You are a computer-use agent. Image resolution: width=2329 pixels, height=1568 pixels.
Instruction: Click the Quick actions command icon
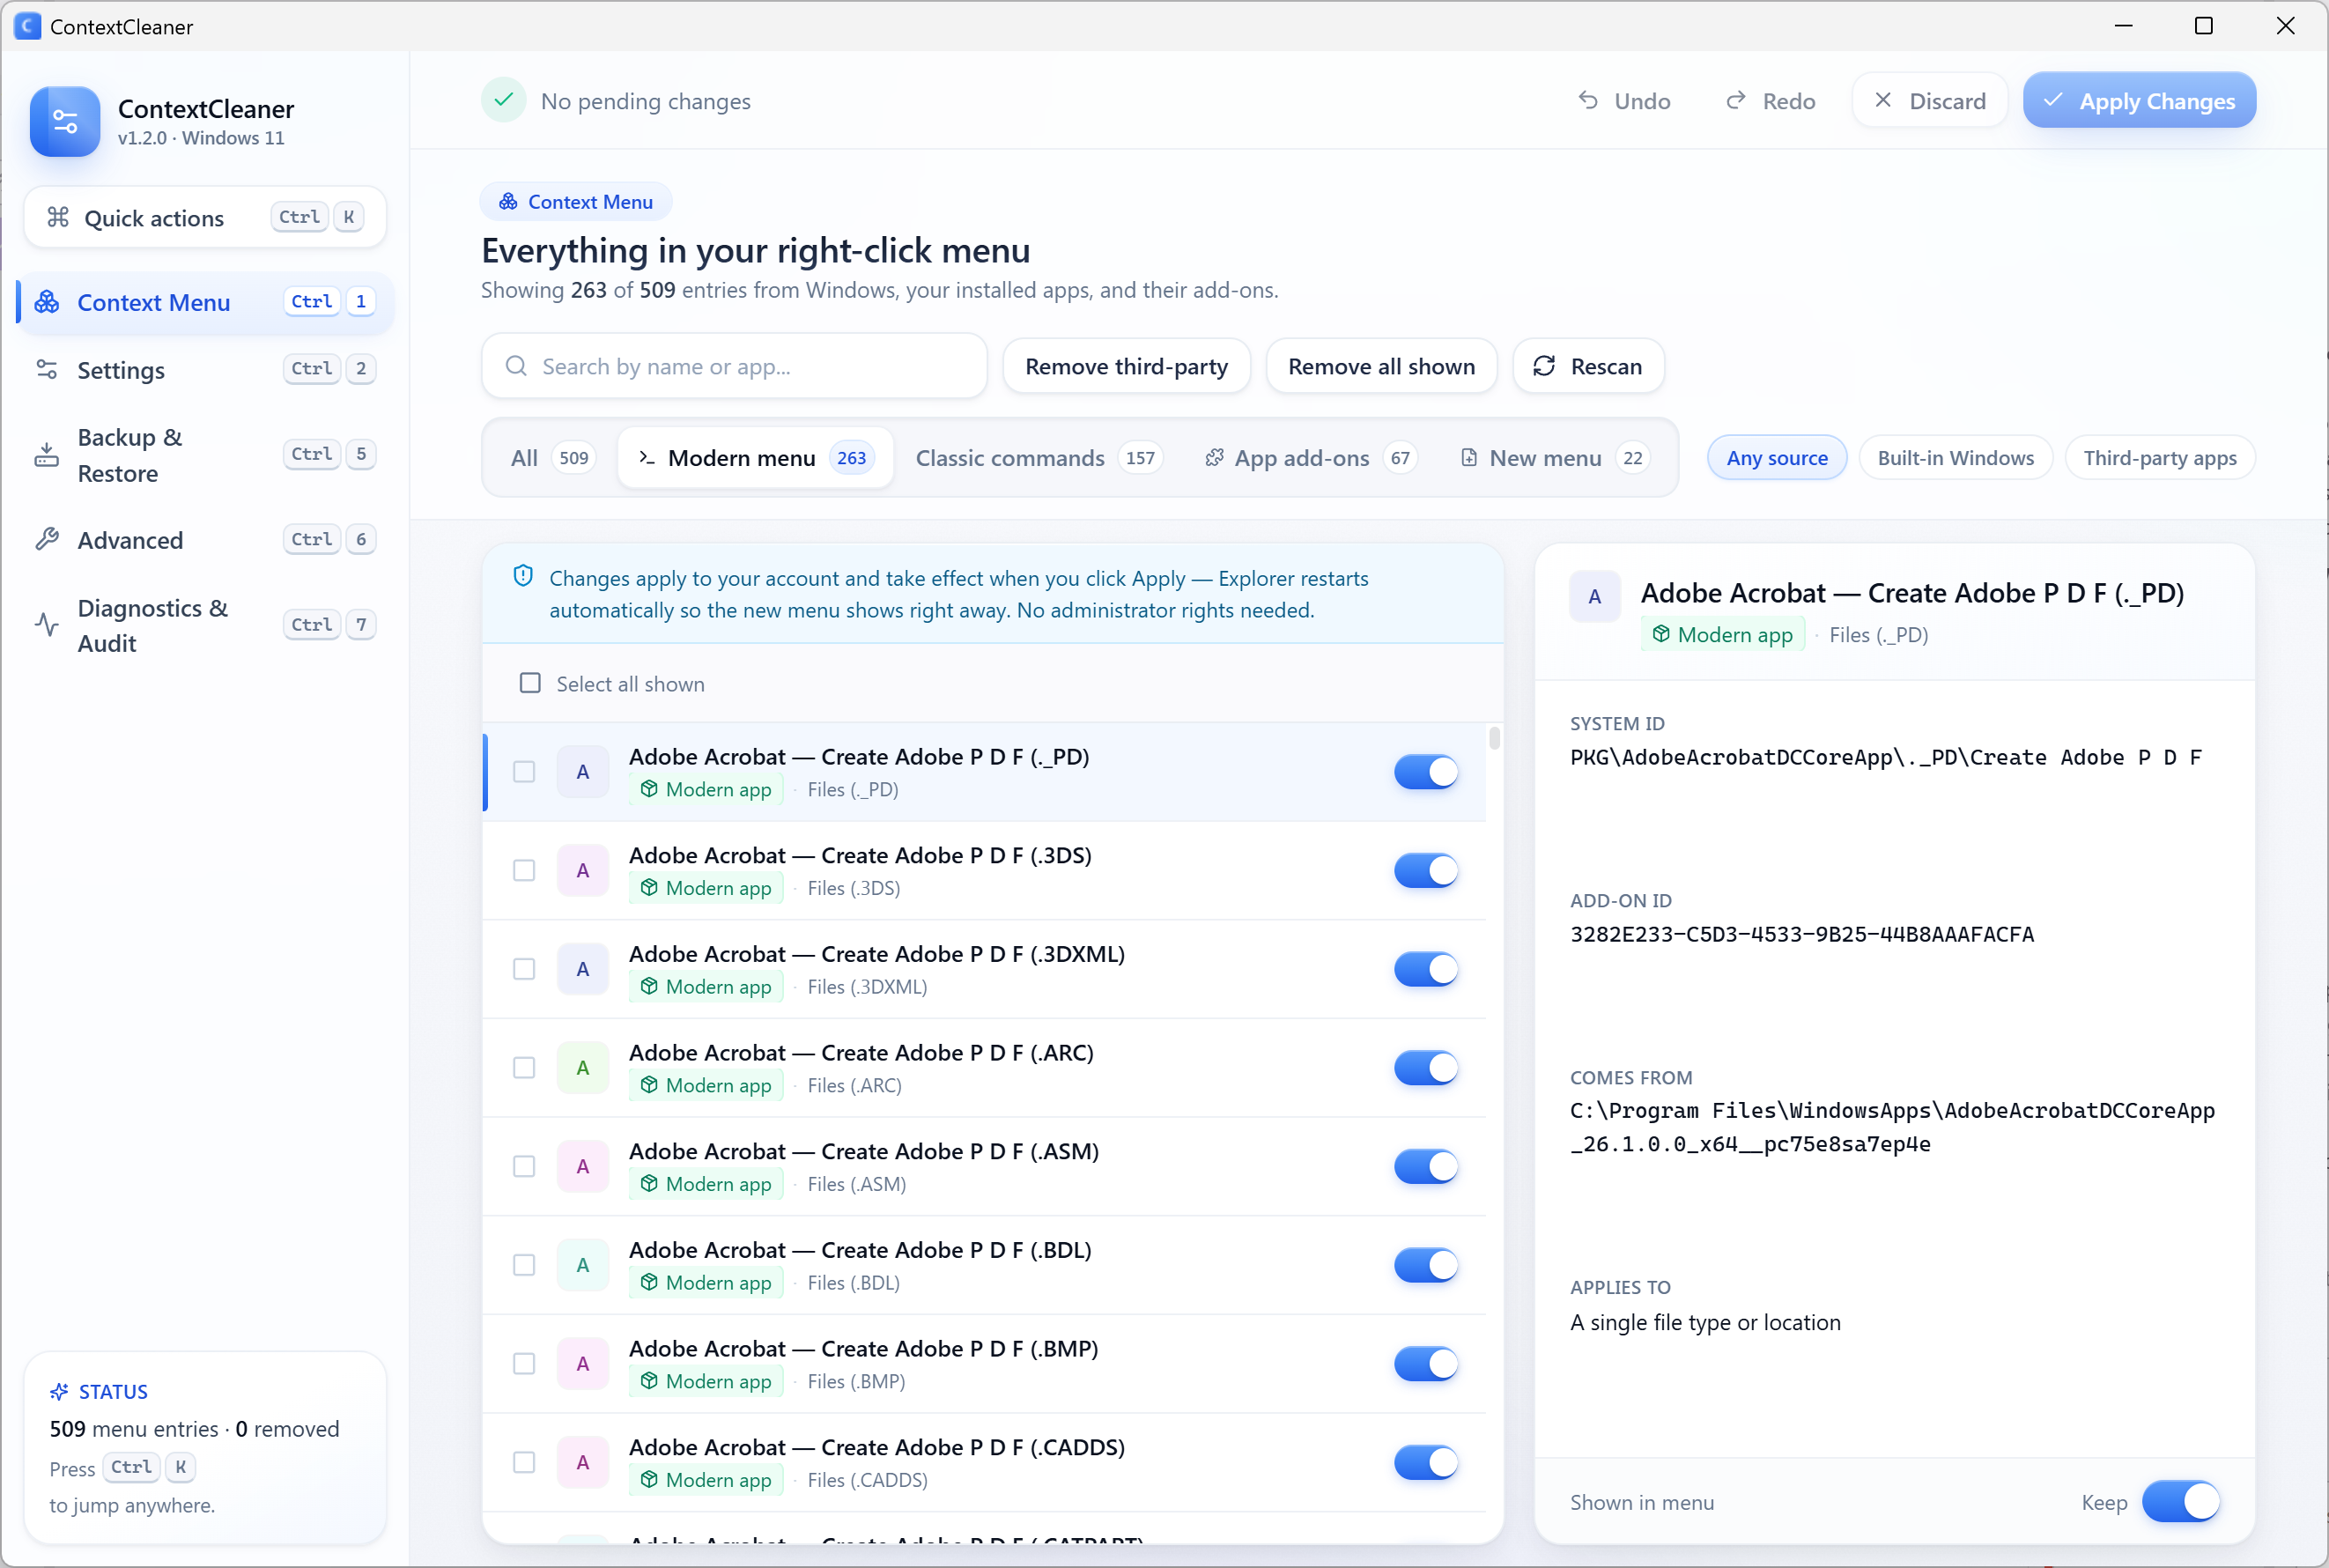(58, 217)
